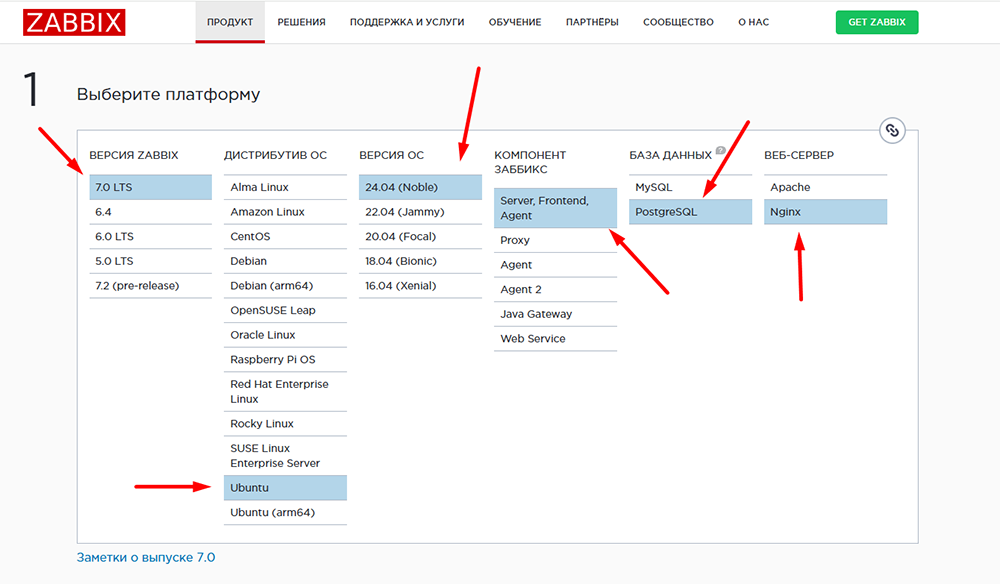Viewport: 1000px width, 584px height.
Task: Select Zabbix version 5.0 LTS
Action: [151, 261]
